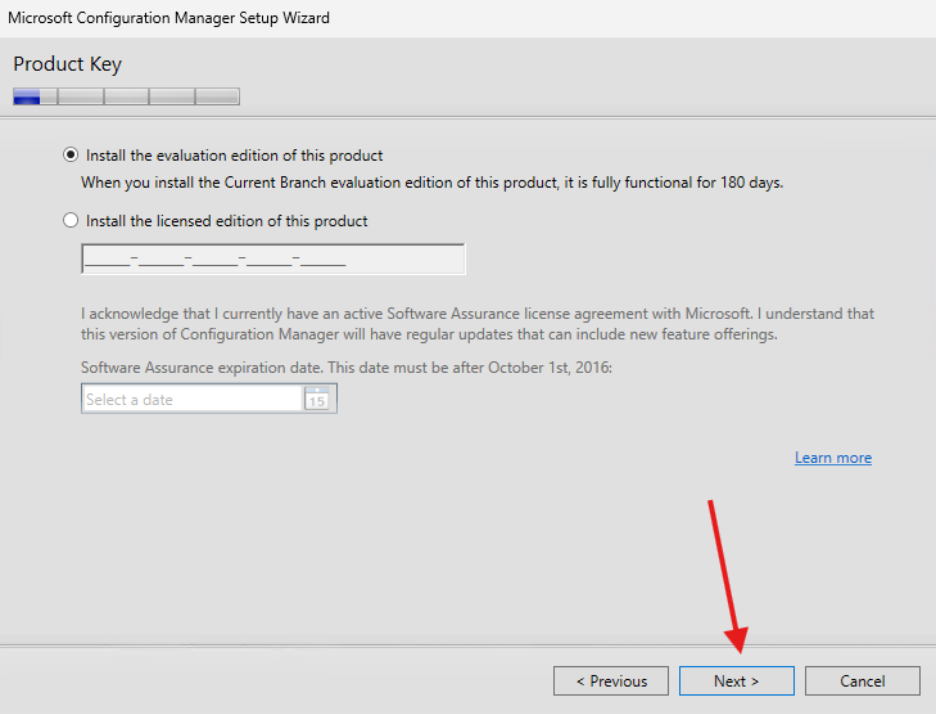This screenshot has height=714, width=936.
Task: Click the highlighted blue progress segment
Action: click(x=26, y=96)
